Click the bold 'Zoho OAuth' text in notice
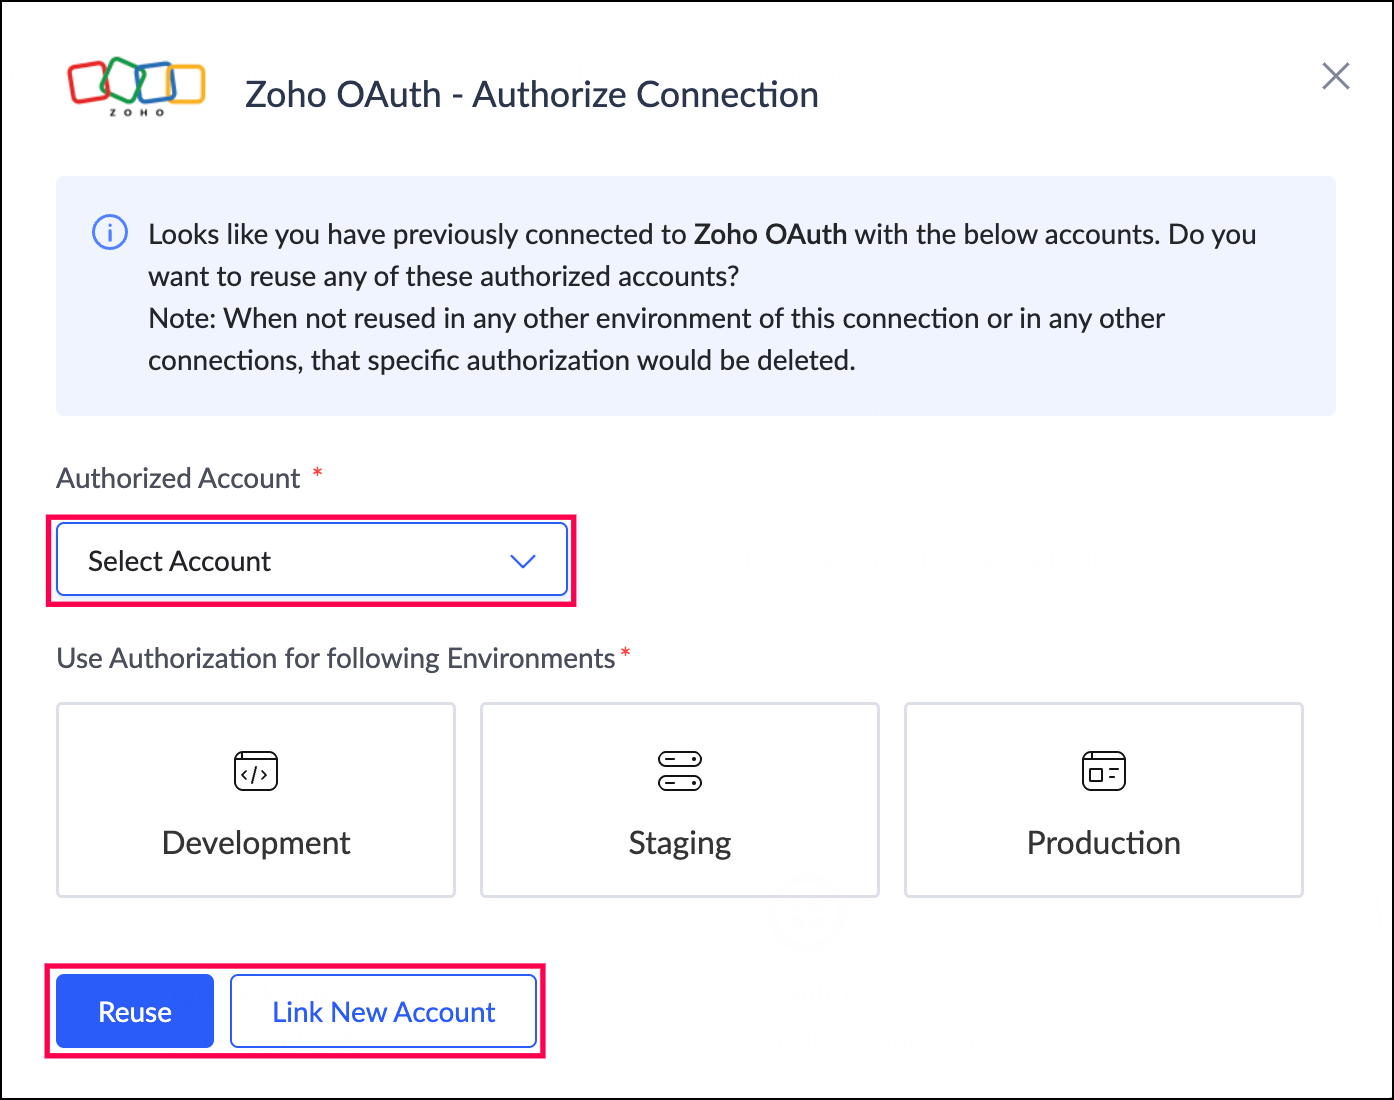 tap(770, 234)
